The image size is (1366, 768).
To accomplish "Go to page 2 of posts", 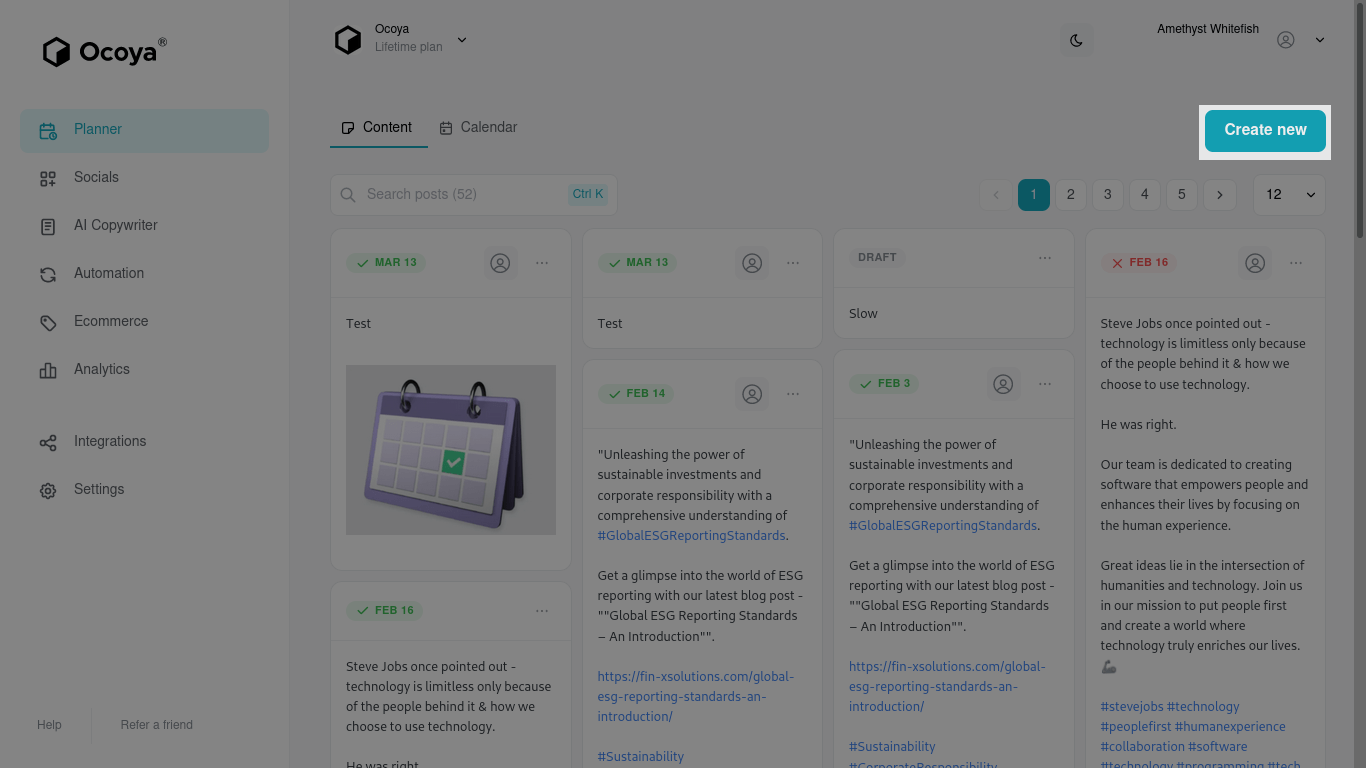I will tap(1070, 195).
